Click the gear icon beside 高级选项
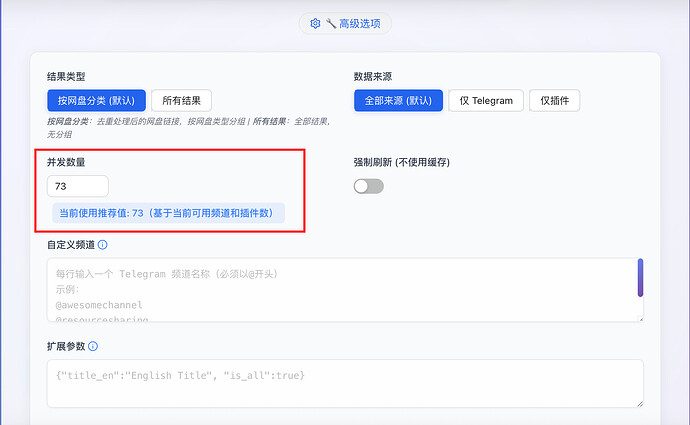The image size is (690, 425). (315, 23)
